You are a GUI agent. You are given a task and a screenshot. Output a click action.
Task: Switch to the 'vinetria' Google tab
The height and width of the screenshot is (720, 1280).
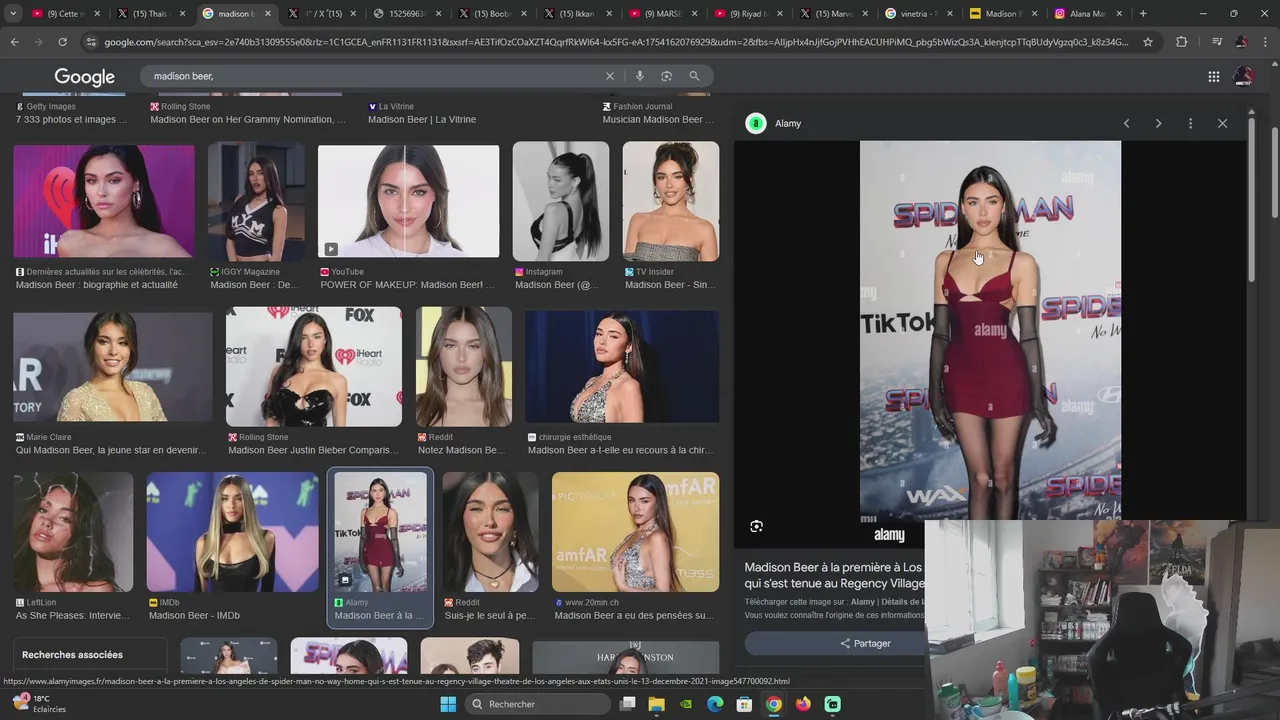click(919, 14)
